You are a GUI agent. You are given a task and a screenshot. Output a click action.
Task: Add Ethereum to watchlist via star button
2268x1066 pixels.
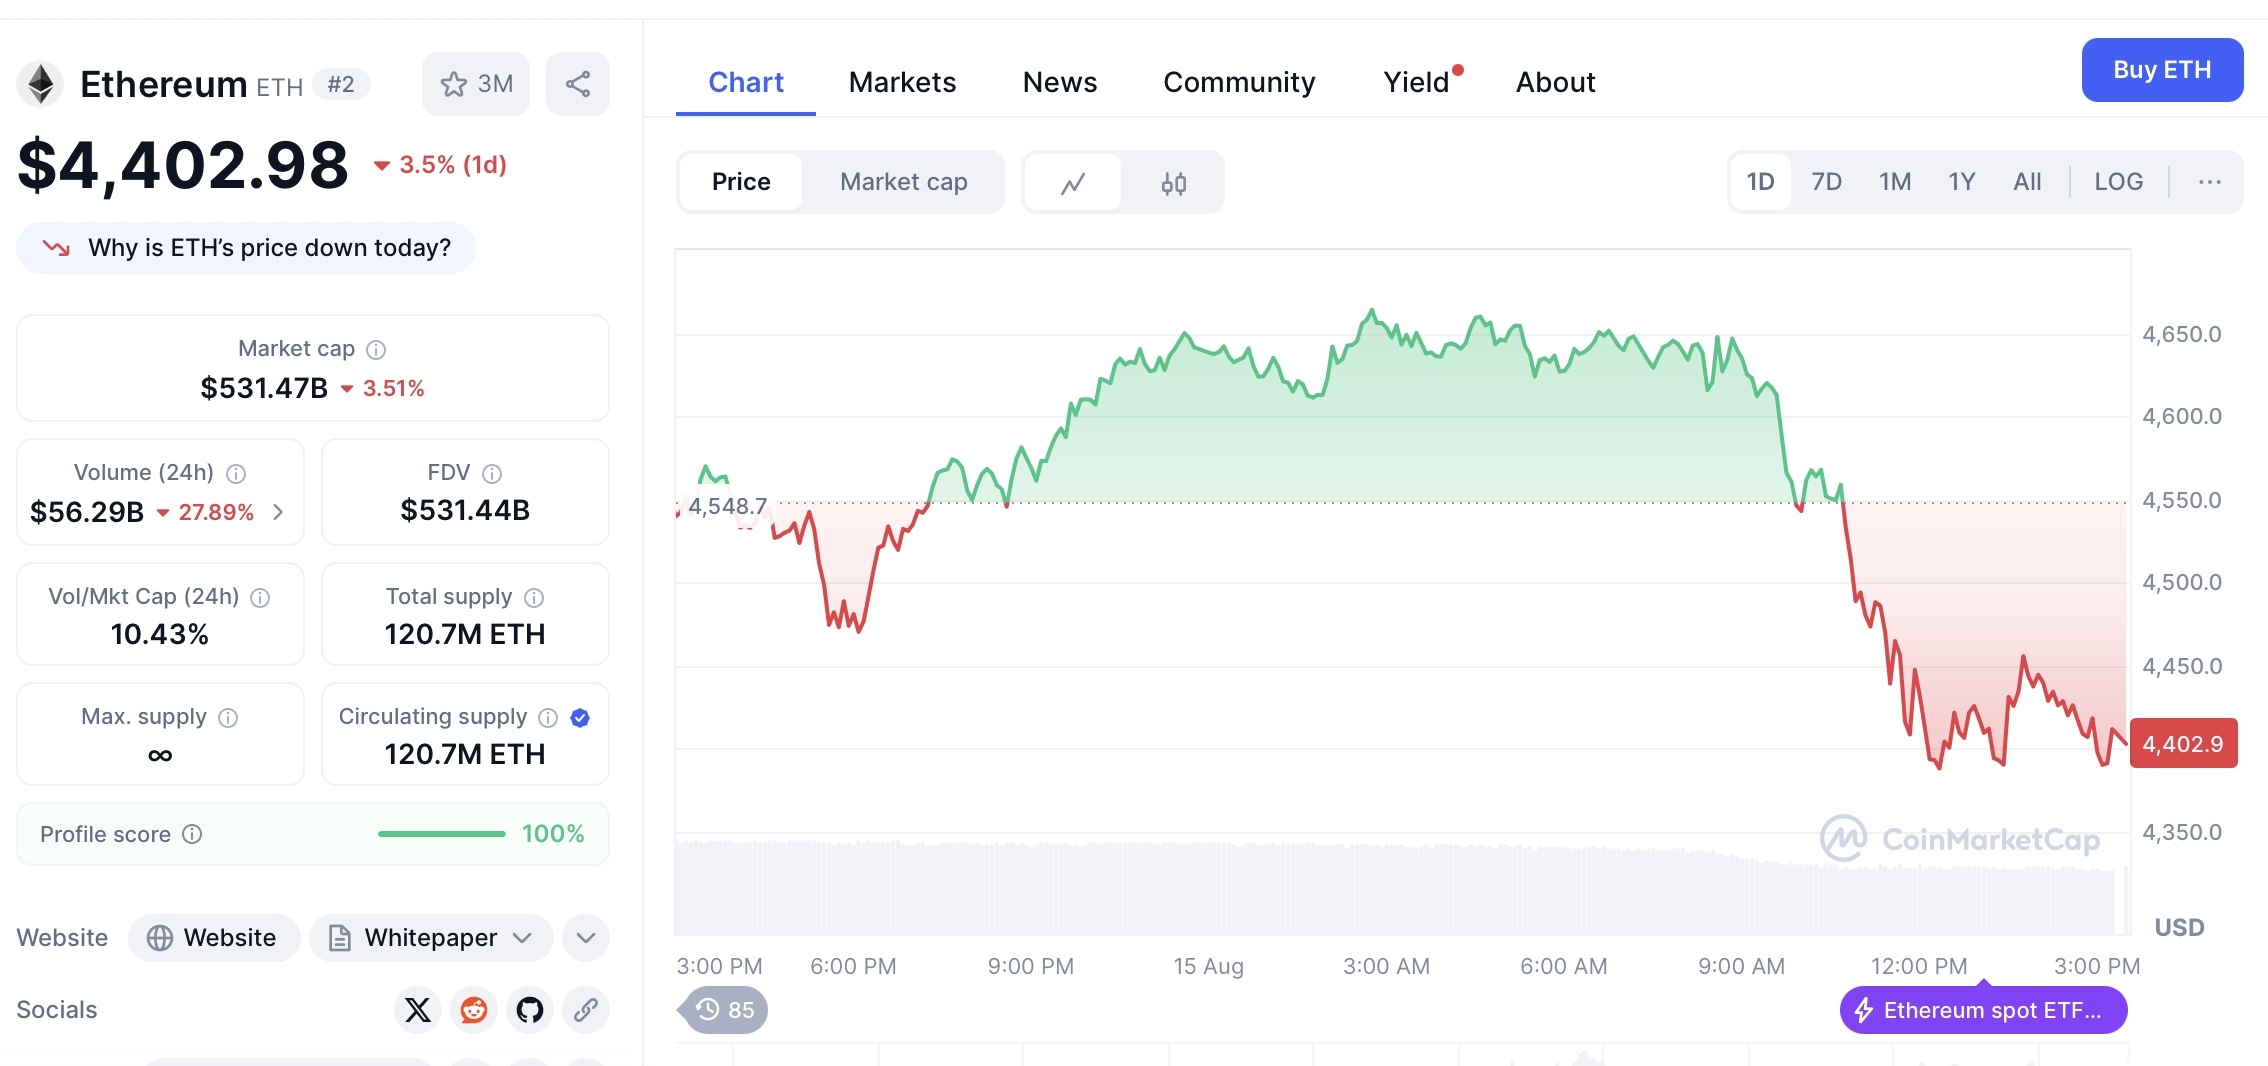click(476, 84)
